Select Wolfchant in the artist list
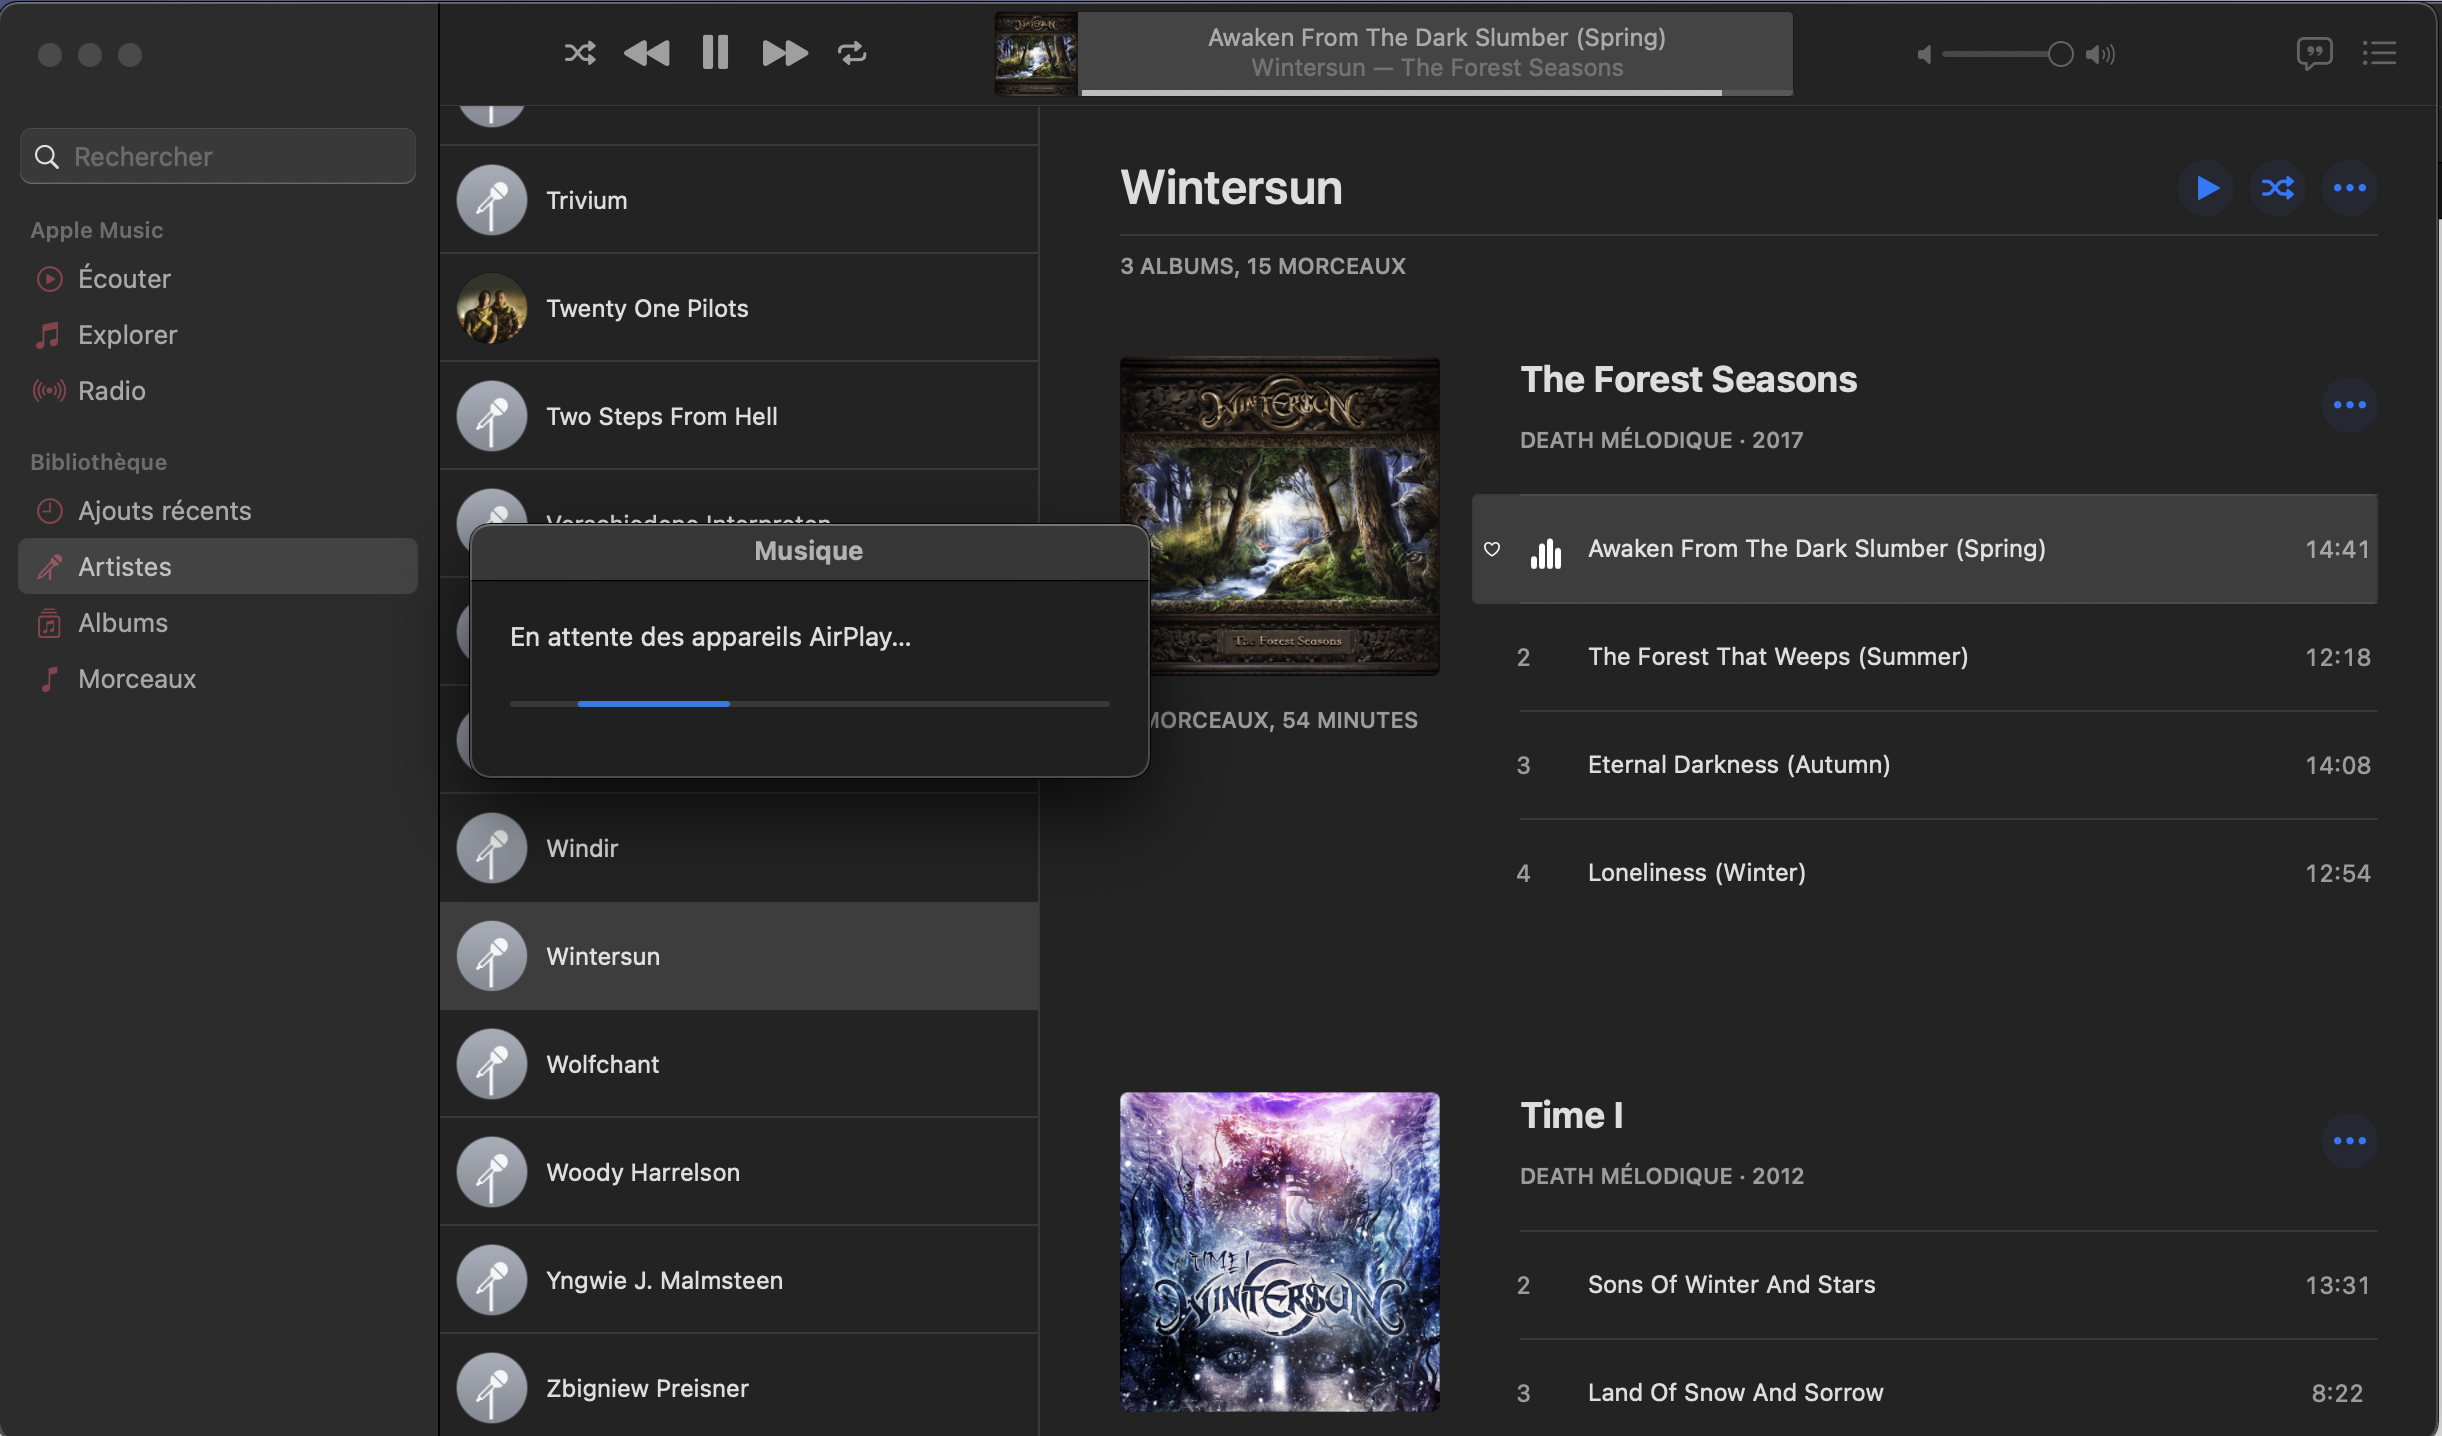Viewport: 2442px width, 1436px height. click(603, 1064)
